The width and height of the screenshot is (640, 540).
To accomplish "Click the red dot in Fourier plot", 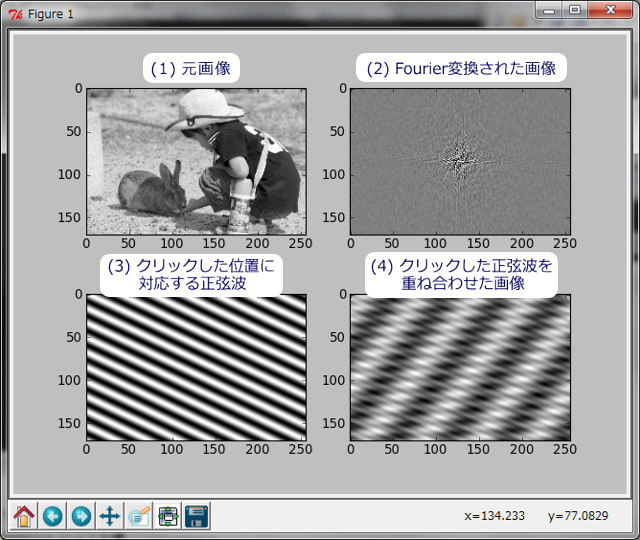I will click(x=473, y=142).
